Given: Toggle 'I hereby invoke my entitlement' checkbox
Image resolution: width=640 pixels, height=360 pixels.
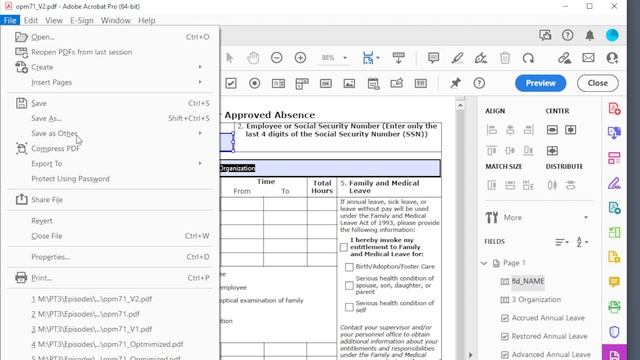Looking at the screenshot, I should (344, 247).
